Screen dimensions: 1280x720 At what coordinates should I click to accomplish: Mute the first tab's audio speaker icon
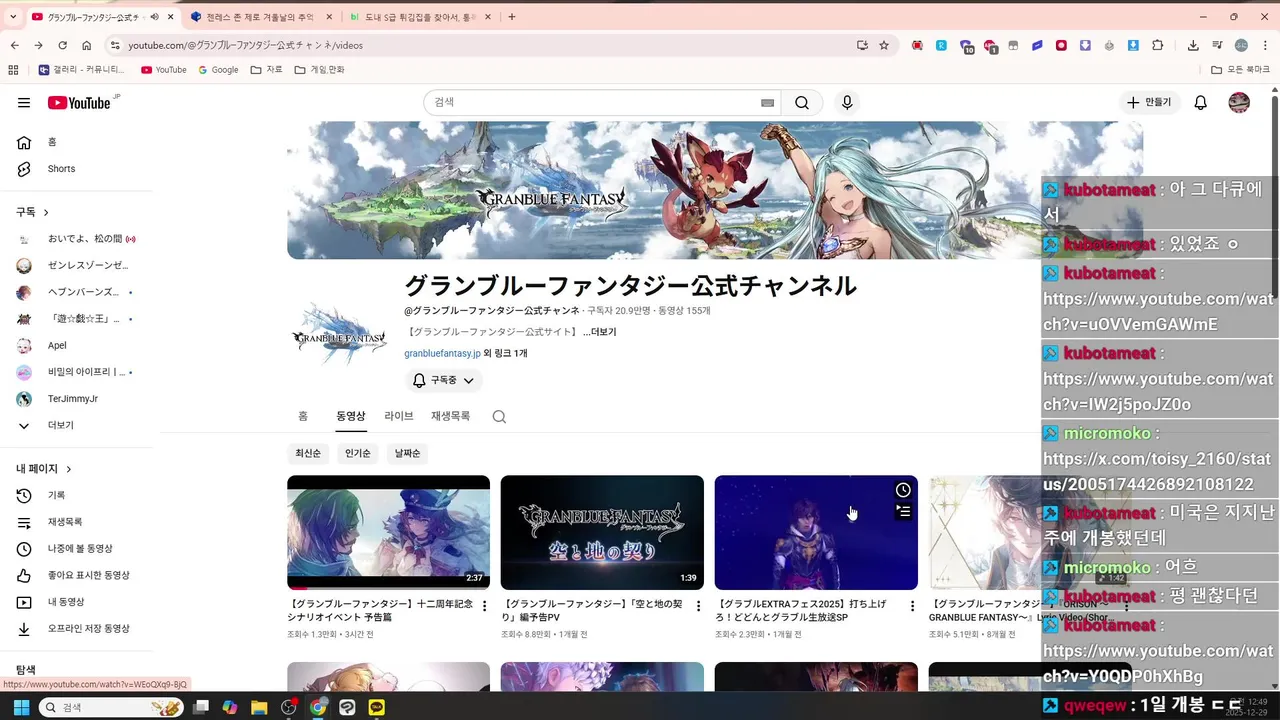[x=154, y=17]
